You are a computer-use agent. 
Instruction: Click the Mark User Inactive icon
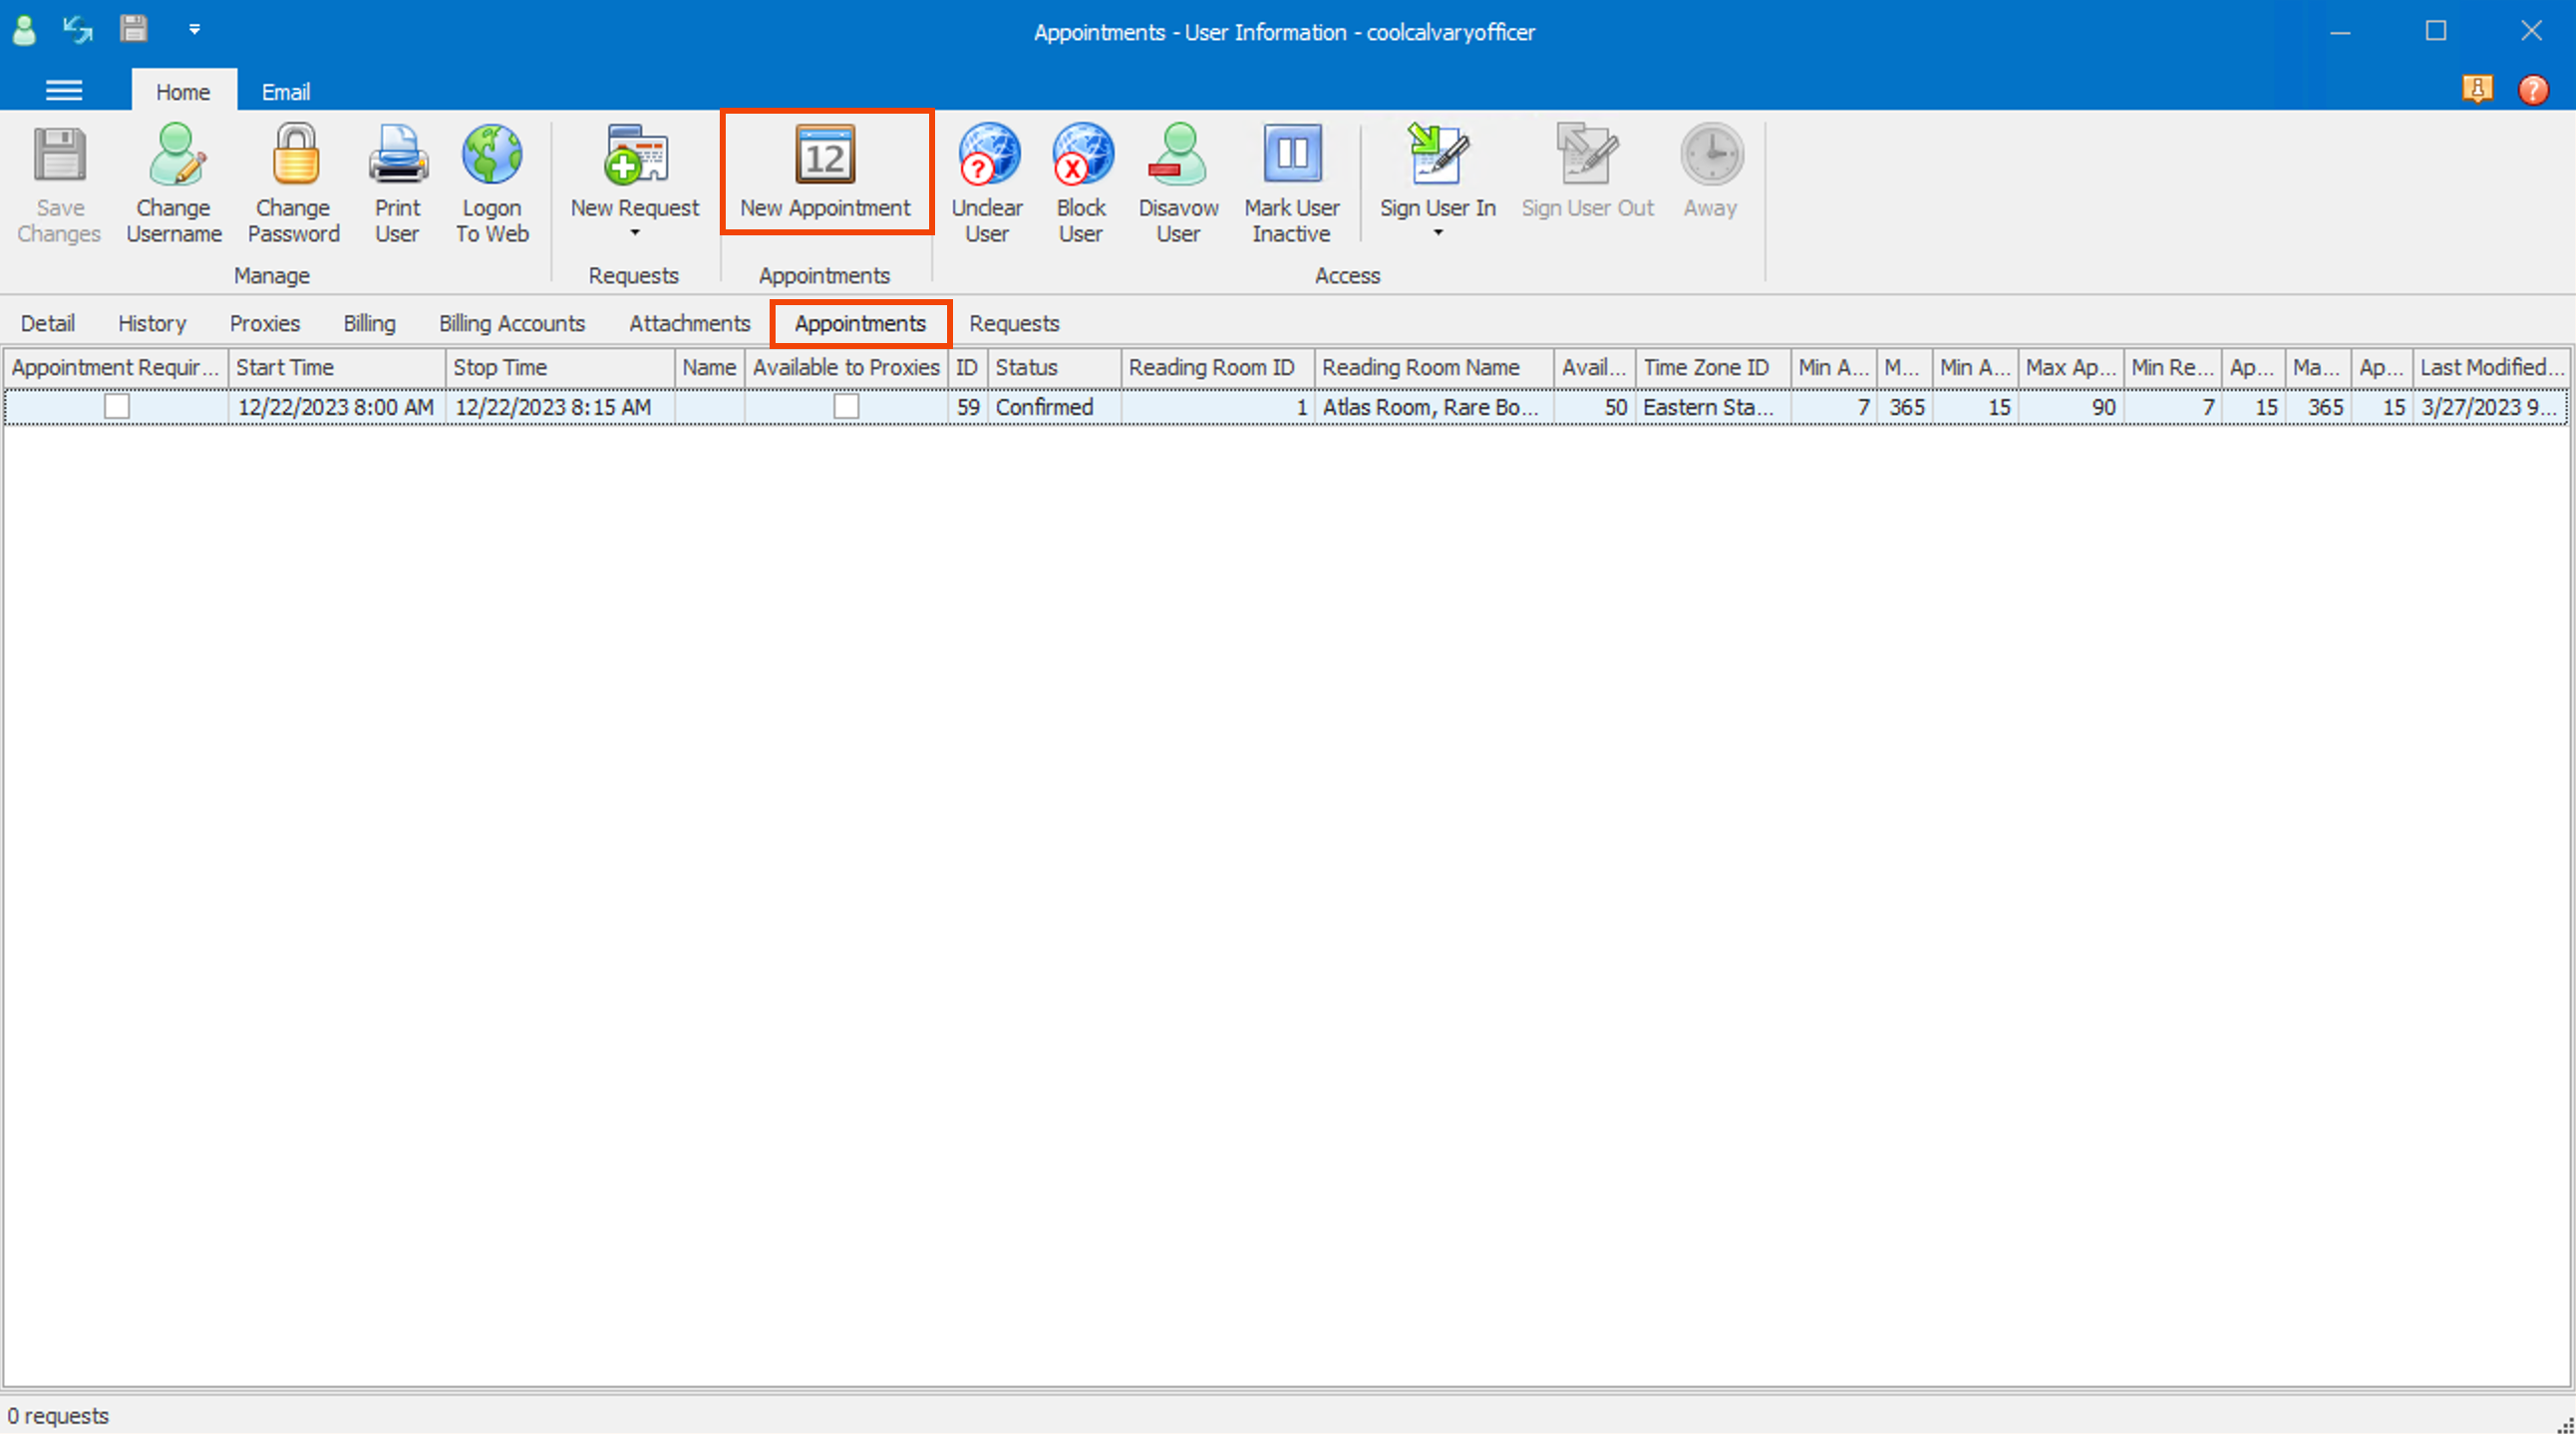(1291, 155)
